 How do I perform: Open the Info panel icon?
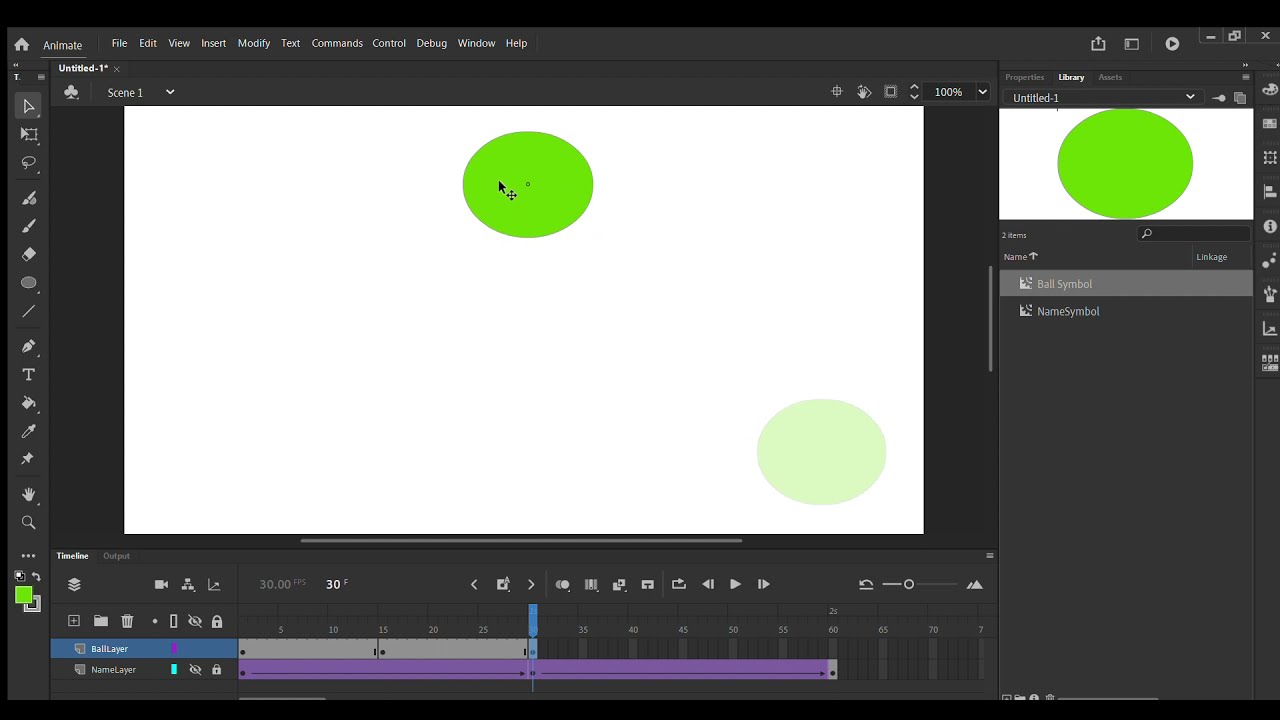(1270, 227)
